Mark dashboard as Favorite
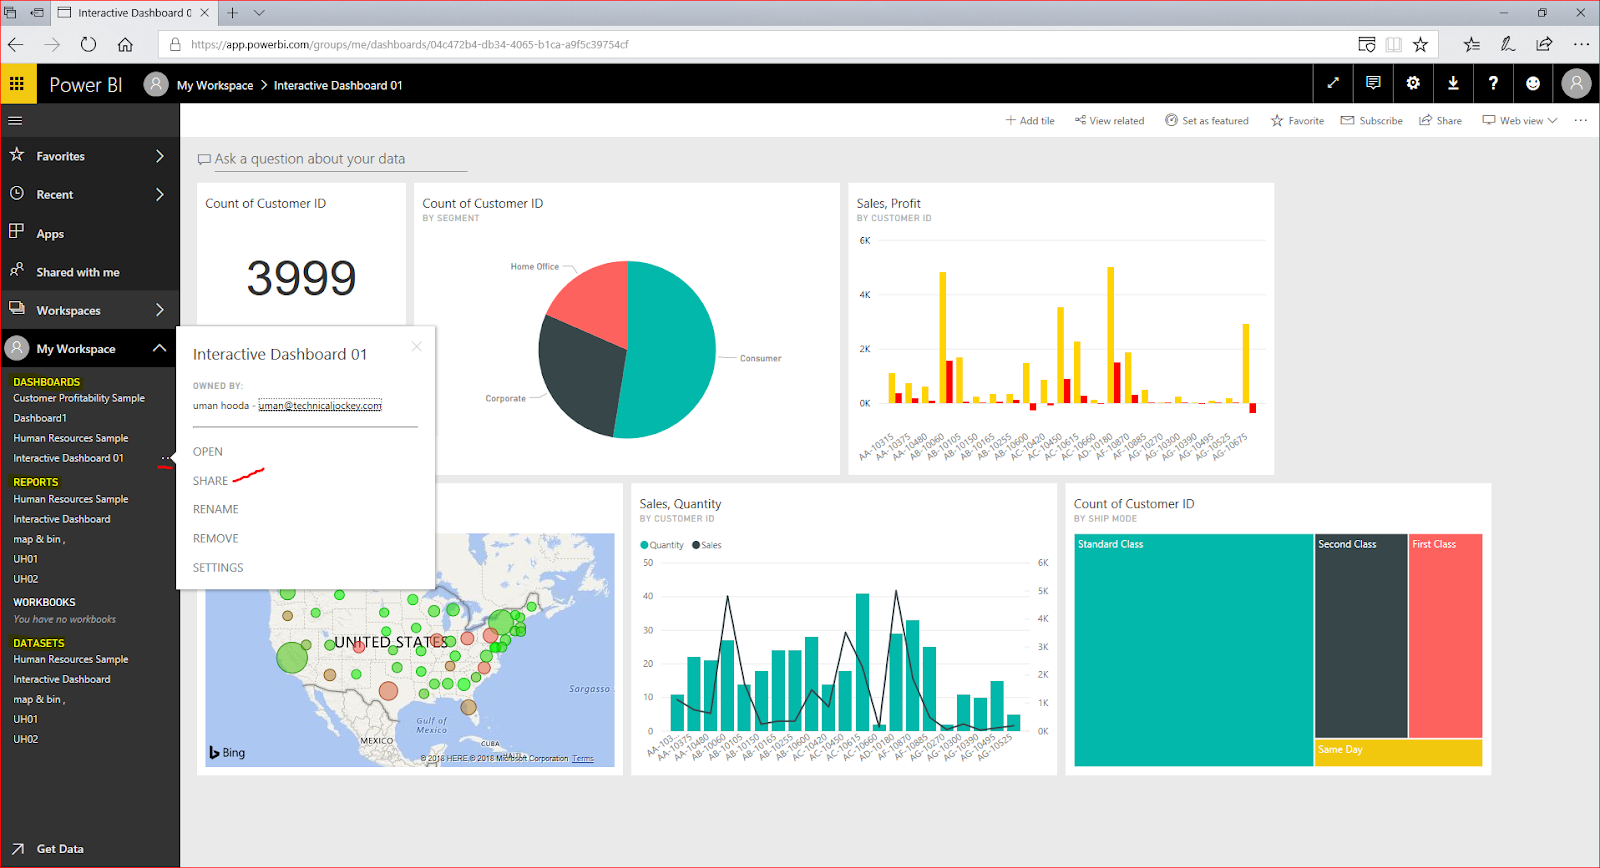Image resolution: width=1600 pixels, height=868 pixels. tap(1297, 120)
